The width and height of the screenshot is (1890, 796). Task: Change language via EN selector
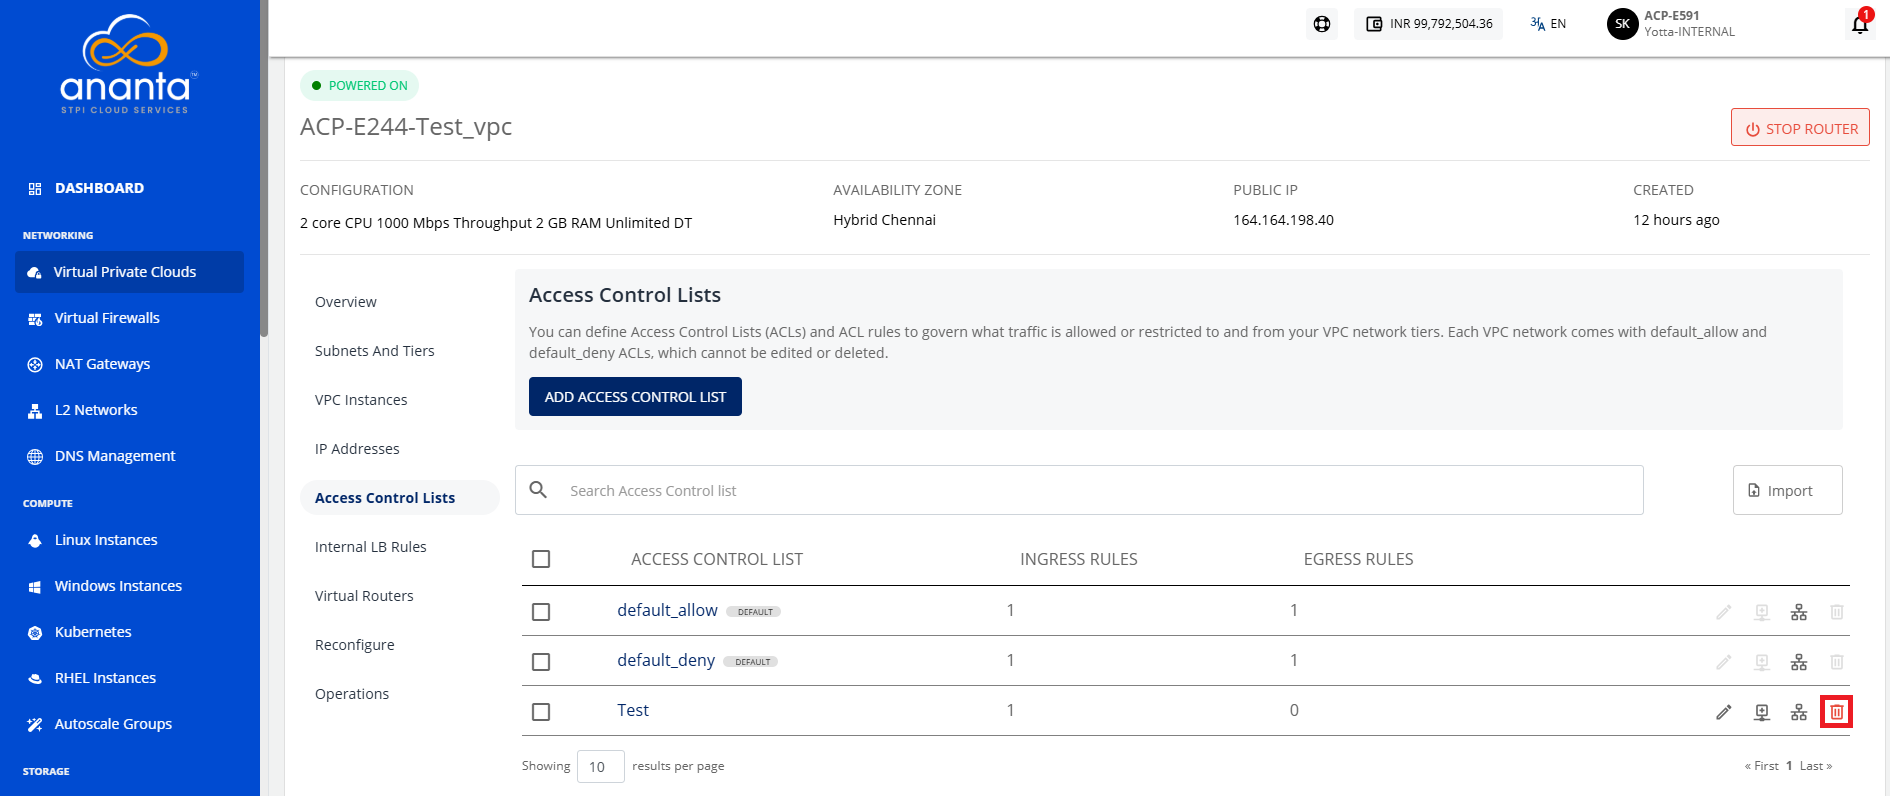click(x=1548, y=24)
